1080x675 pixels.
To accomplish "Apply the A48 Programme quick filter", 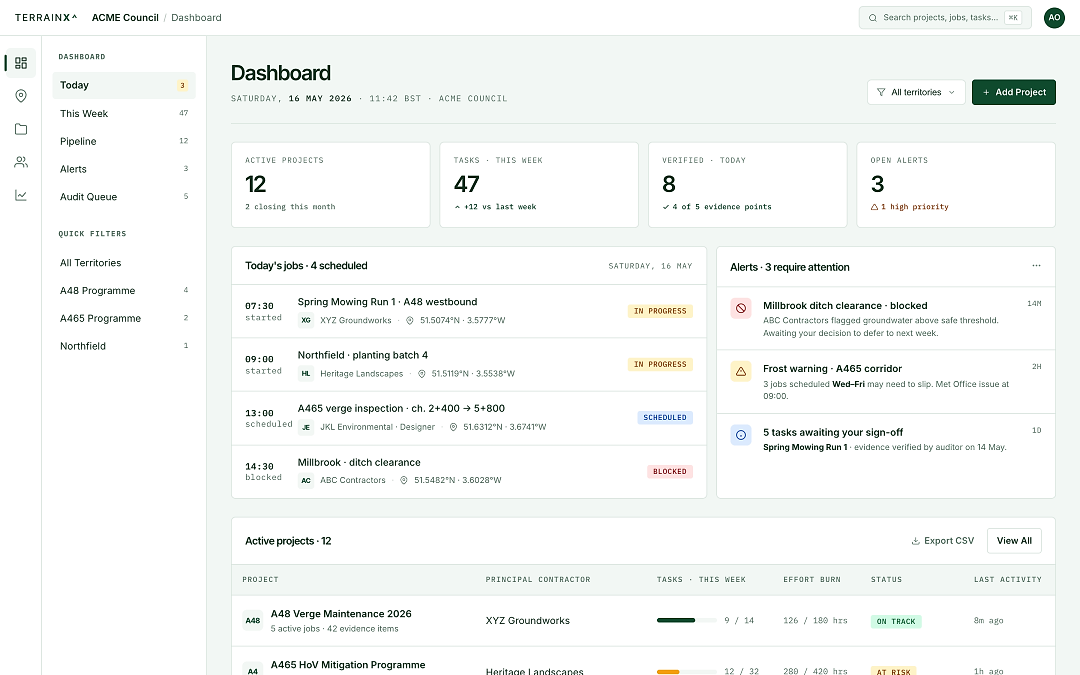I will tap(124, 291).
